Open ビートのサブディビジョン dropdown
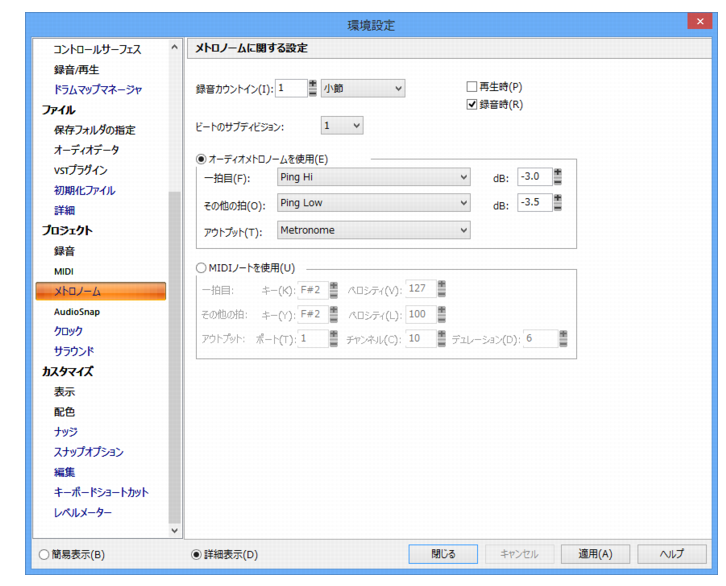 [342, 125]
